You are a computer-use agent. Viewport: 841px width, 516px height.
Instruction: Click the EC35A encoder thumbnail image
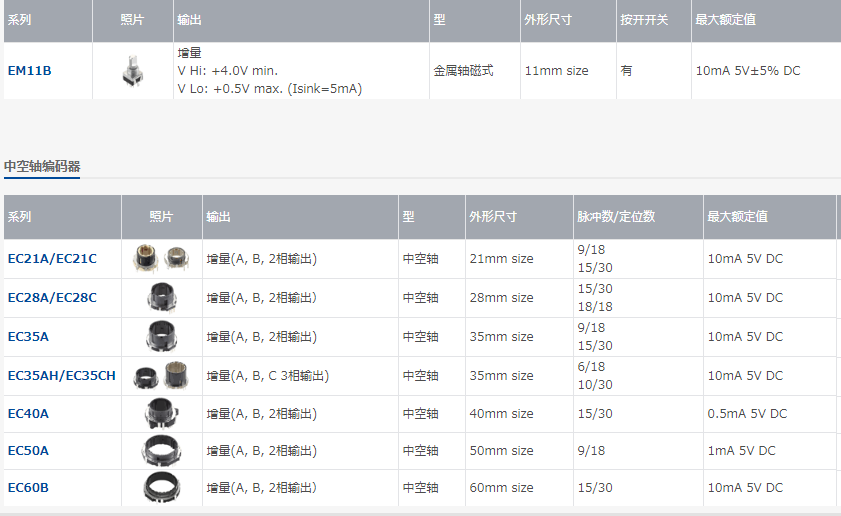pyautogui.click(x=161, y=336)
